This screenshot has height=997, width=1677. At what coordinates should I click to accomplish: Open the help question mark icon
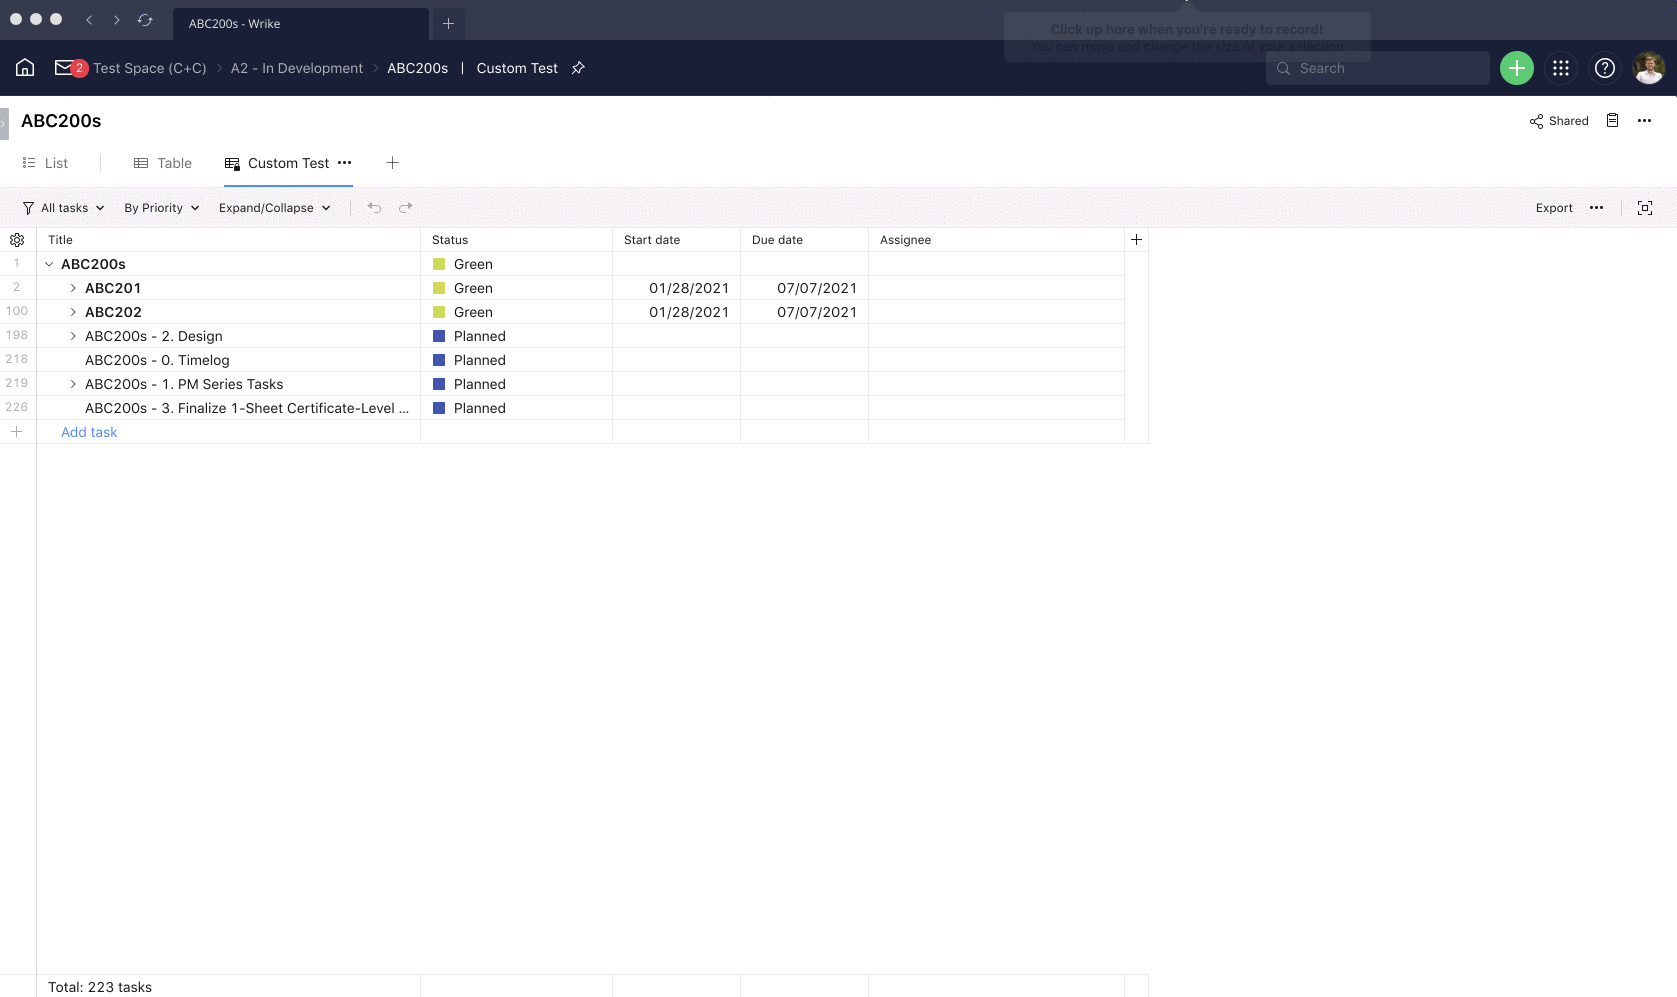coord(1605,68)
